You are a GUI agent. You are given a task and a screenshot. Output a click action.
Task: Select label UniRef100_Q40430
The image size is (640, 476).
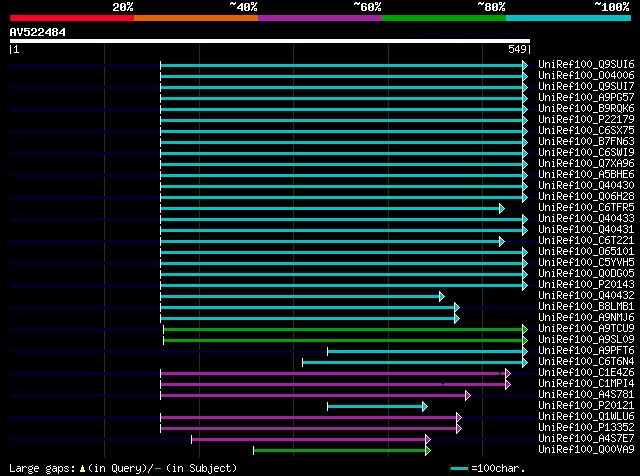(x=586, y=185)
